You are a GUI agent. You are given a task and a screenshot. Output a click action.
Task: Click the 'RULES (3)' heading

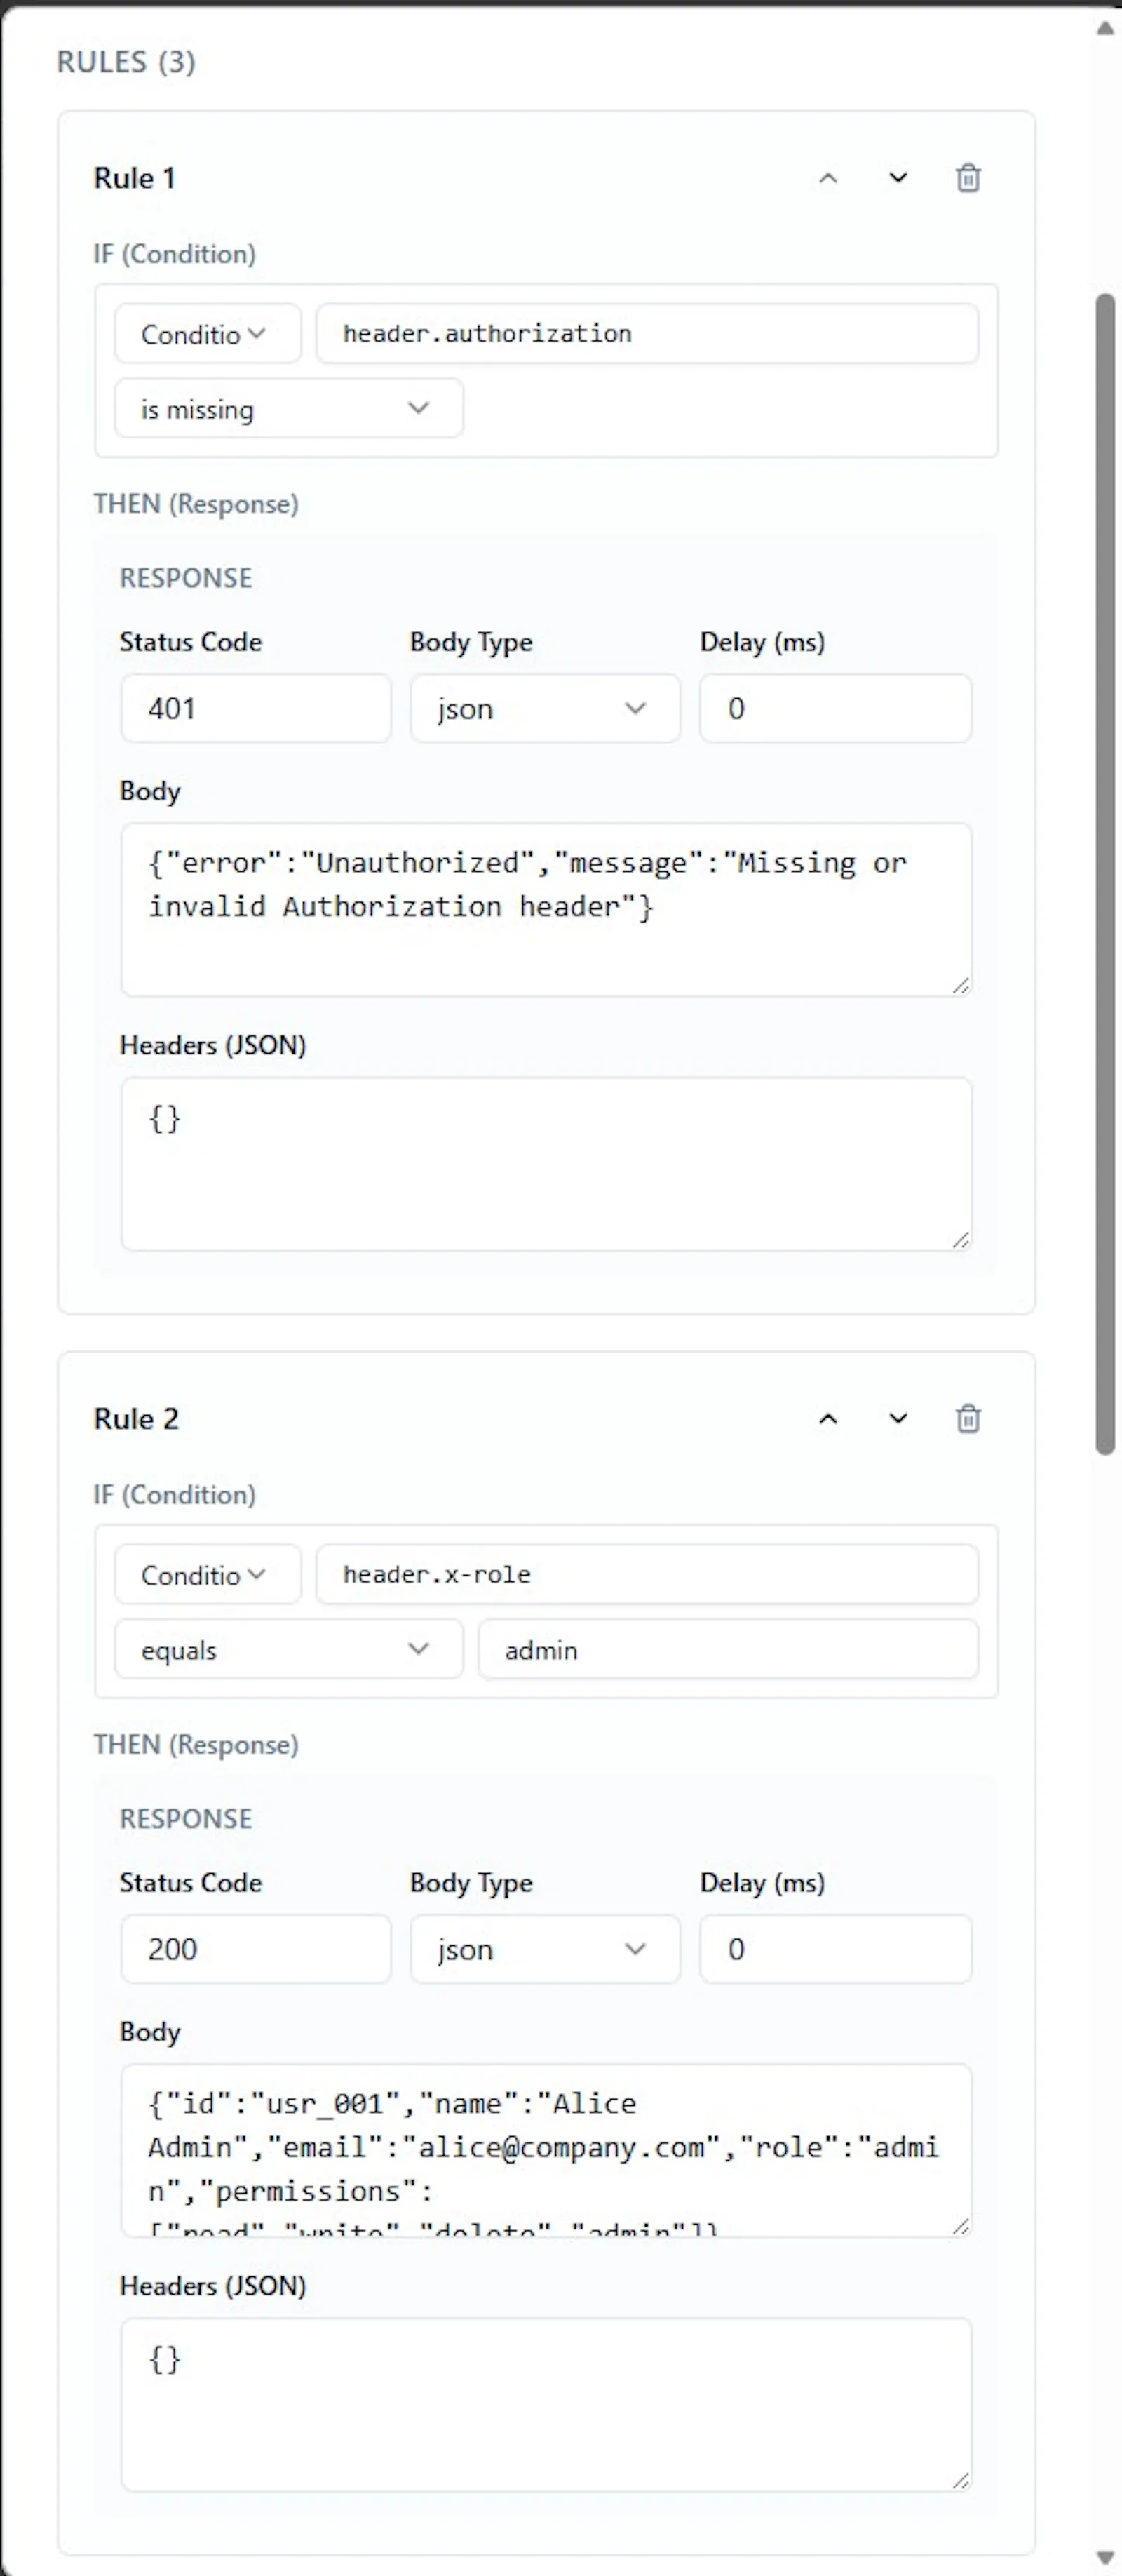click(126, 62)
